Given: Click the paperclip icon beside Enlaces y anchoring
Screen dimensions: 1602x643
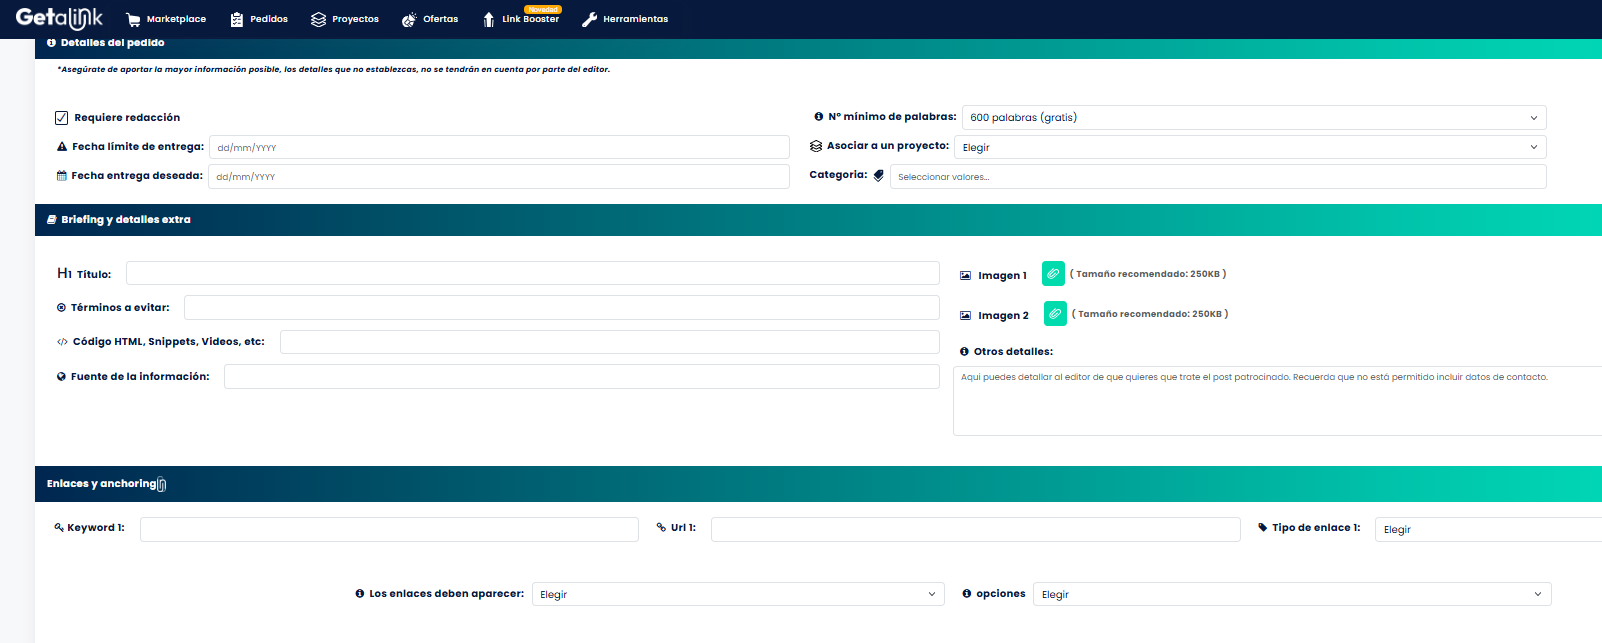Looking at the screenshot, I should pyautogui.click(x=162, y=485).
